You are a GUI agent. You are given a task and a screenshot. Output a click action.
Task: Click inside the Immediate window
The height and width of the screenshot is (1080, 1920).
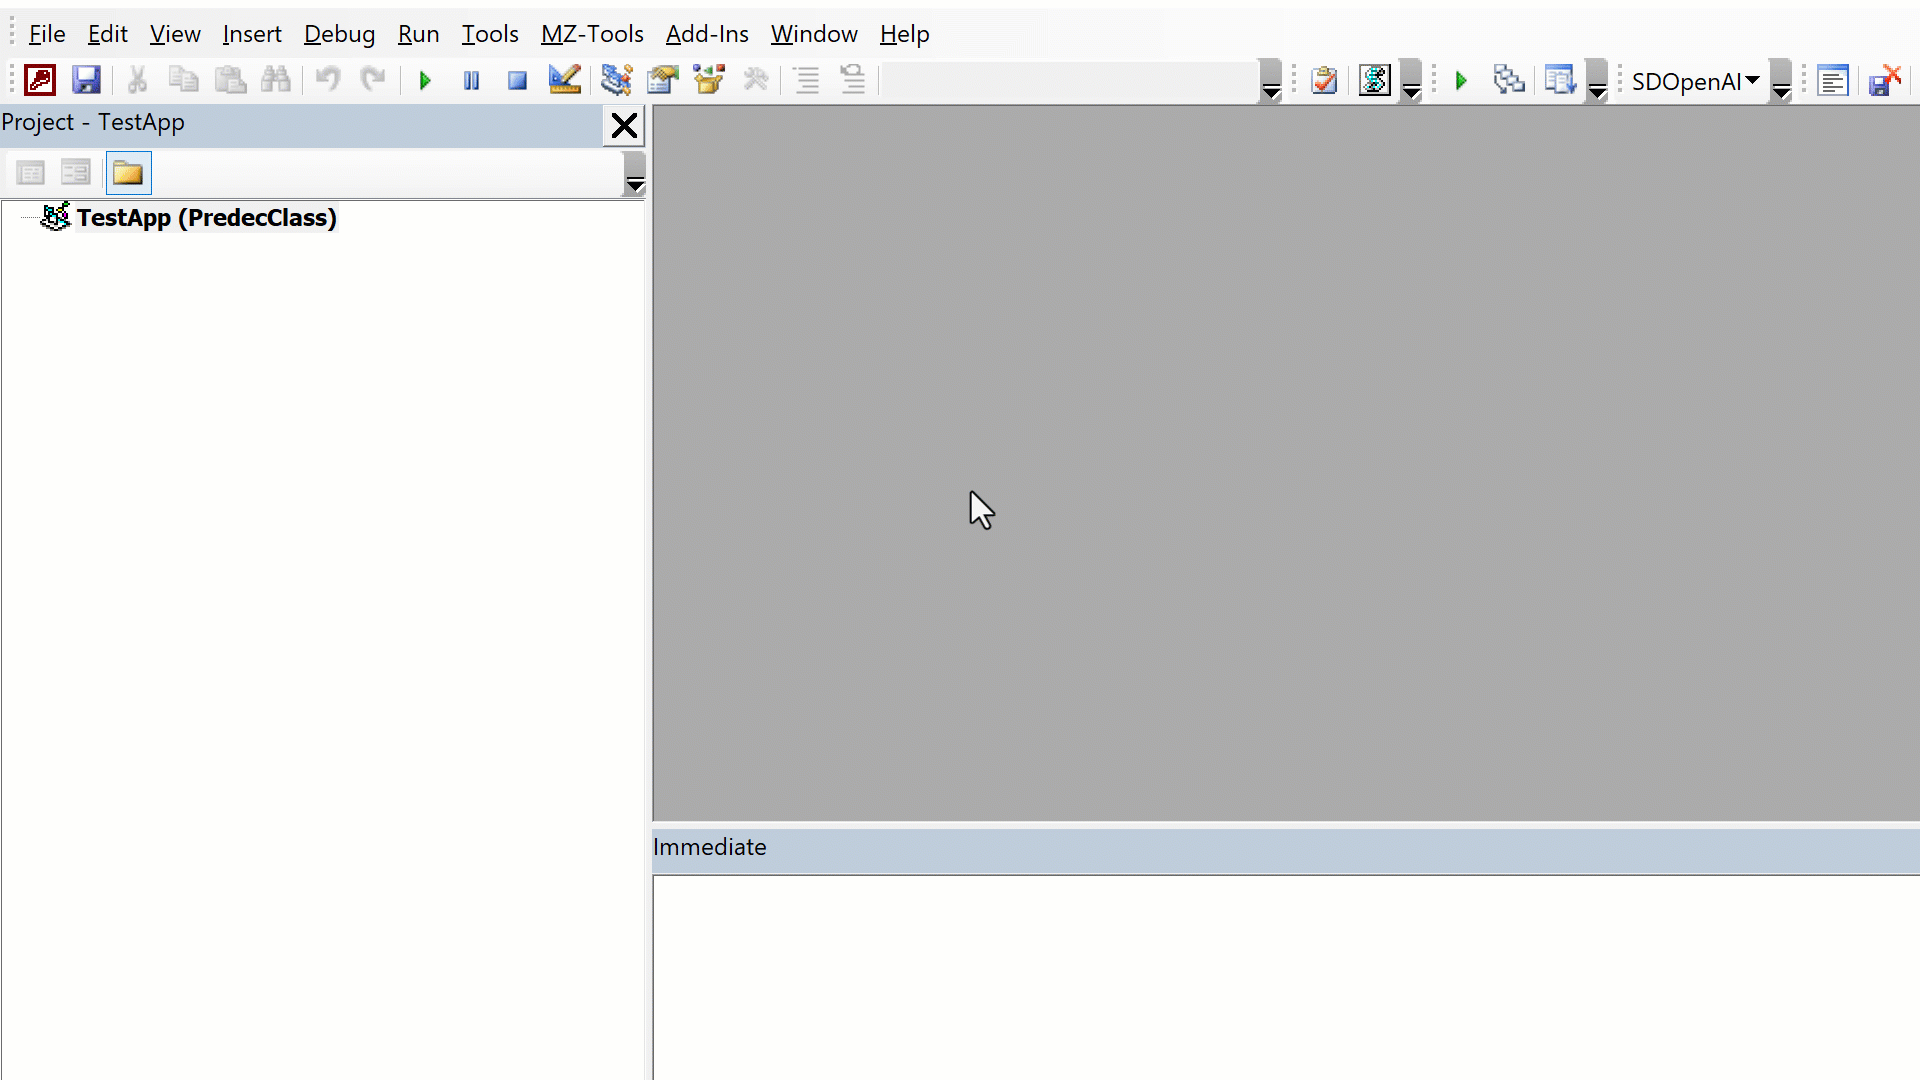(1285, 975)
